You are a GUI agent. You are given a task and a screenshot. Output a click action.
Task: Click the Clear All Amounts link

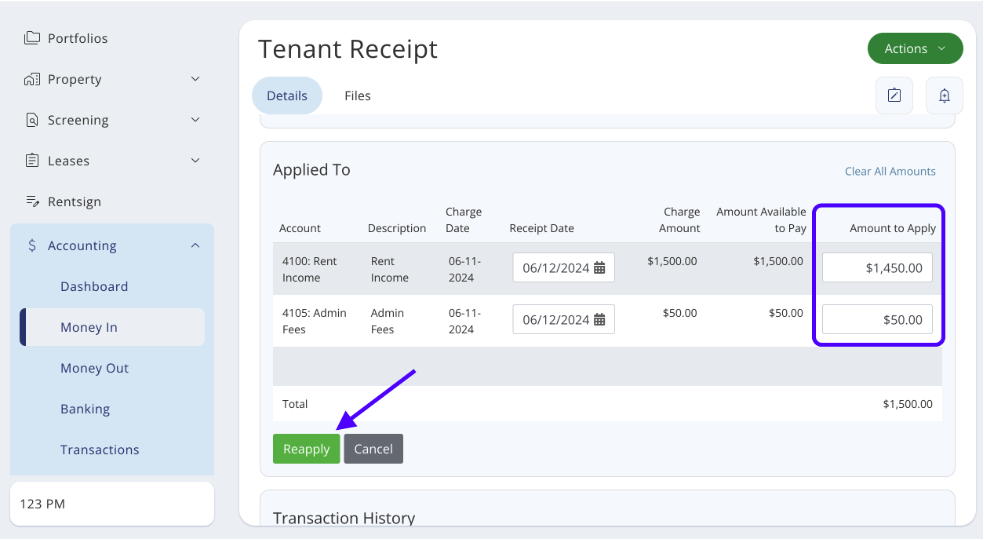tap(890, 171)
